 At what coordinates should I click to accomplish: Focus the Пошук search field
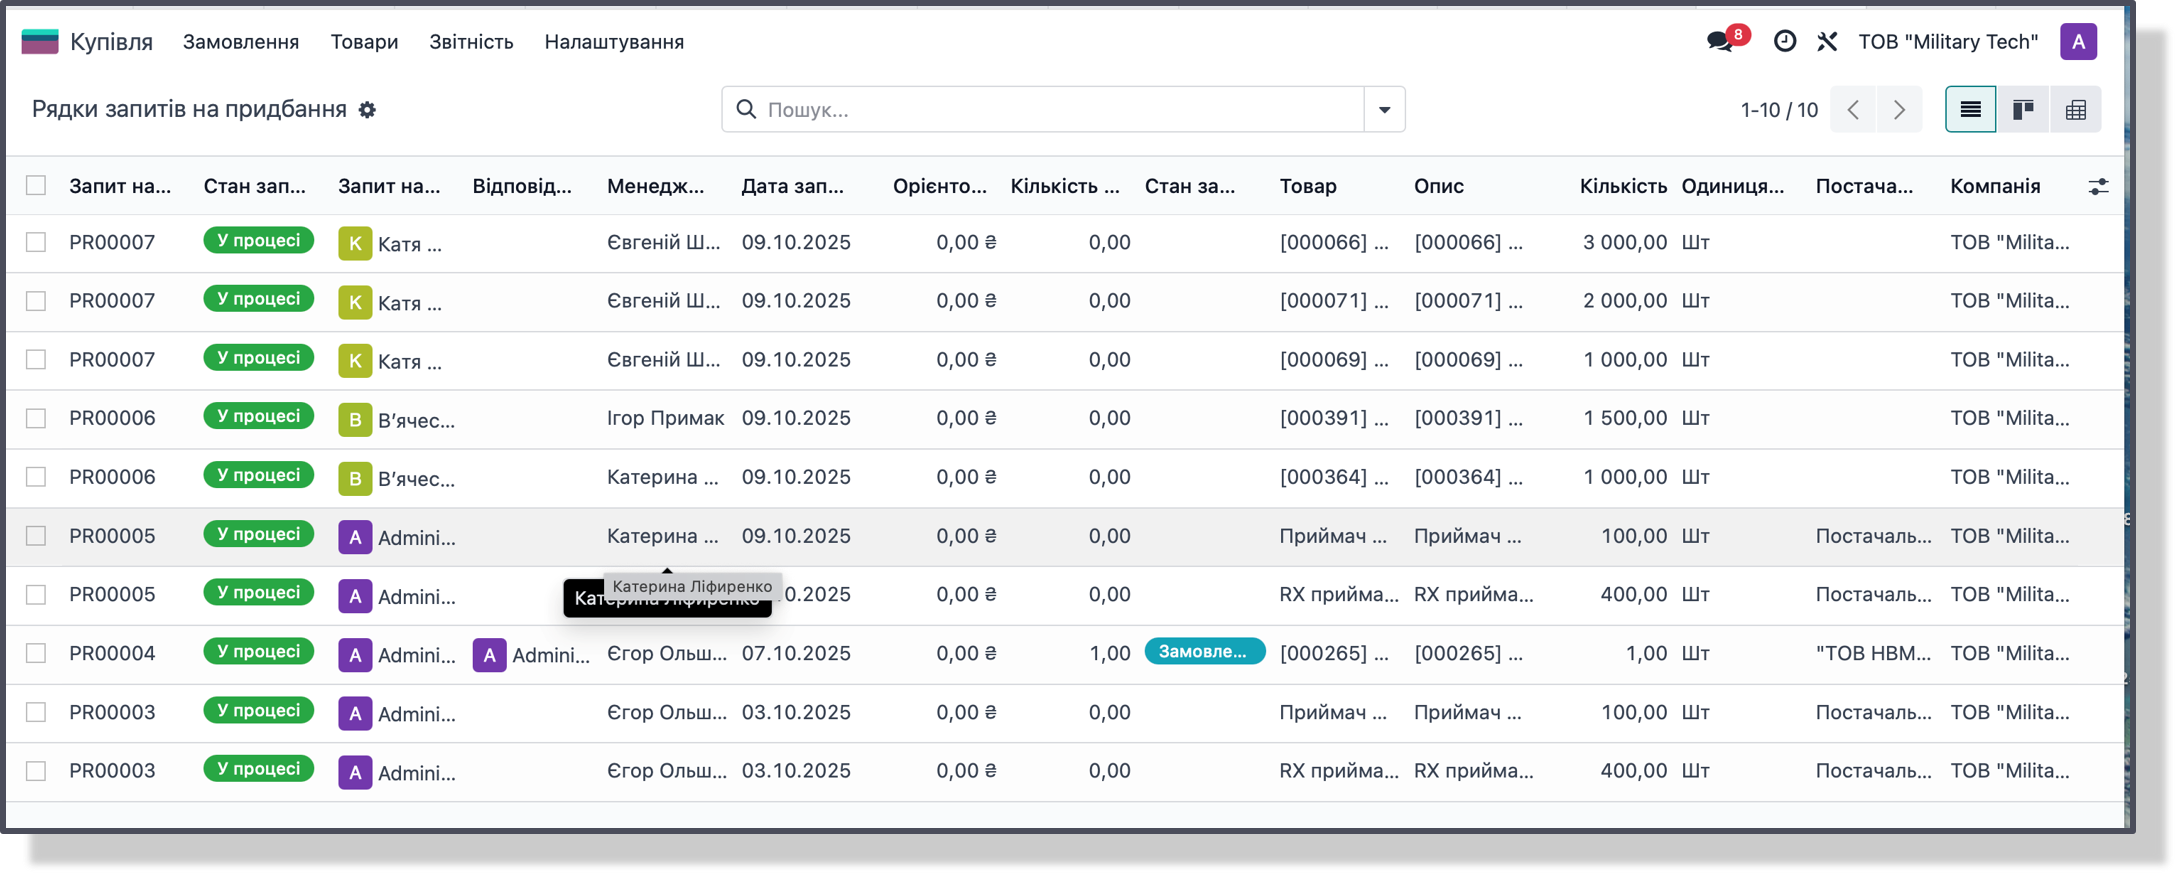coord(1060,109)
